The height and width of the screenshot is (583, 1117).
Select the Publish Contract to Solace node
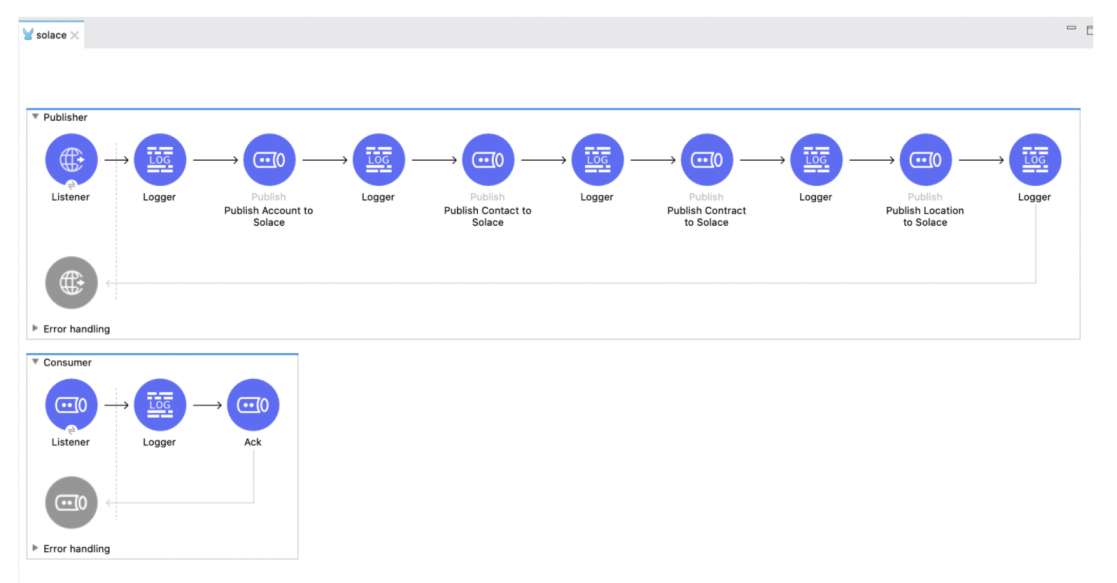click(x=706, y=160)
